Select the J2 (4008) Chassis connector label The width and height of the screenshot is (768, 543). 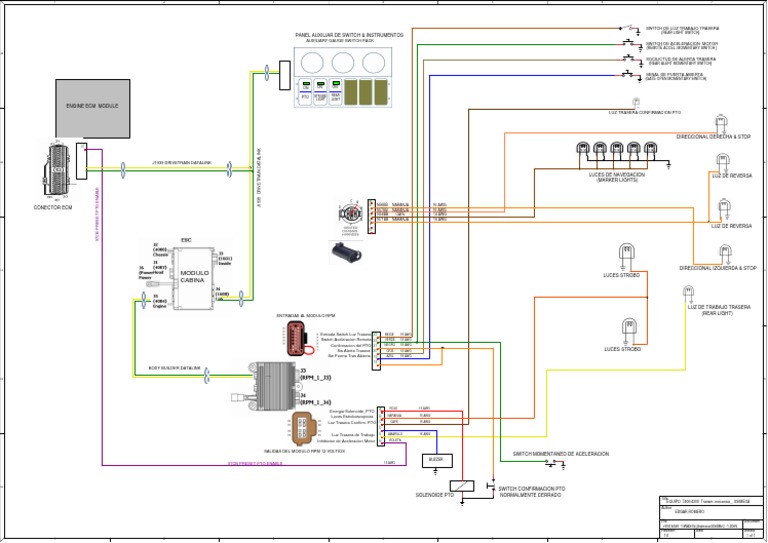[160, 250]
